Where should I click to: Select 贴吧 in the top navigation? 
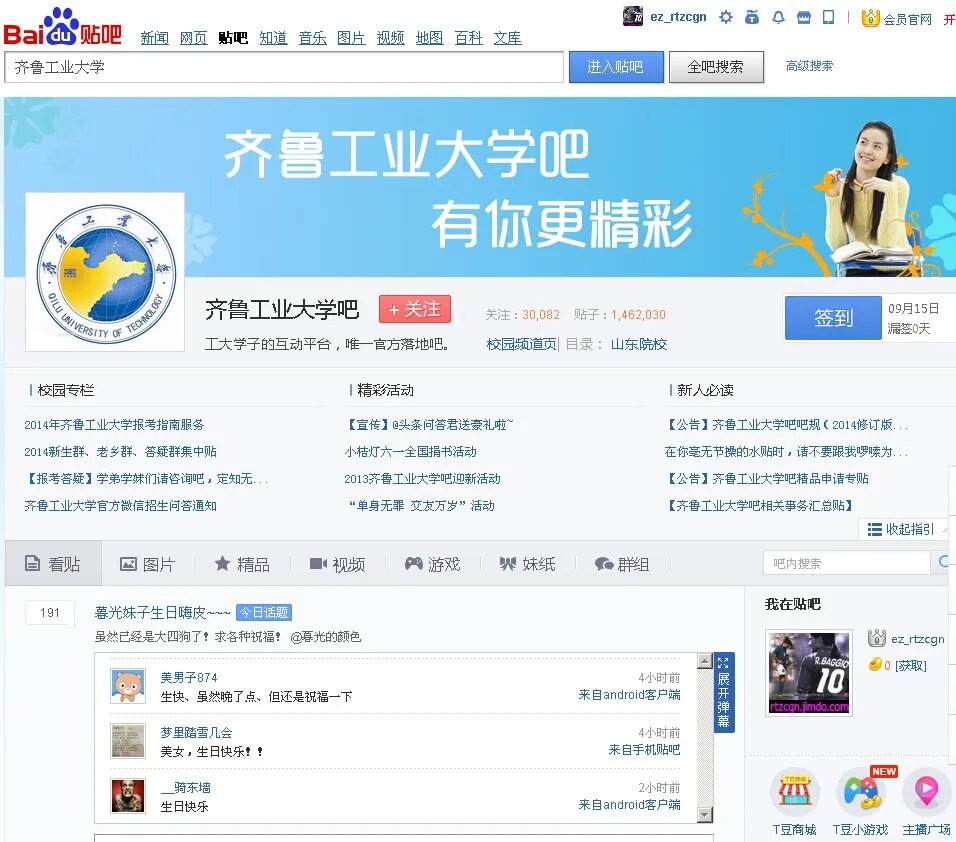232,38
